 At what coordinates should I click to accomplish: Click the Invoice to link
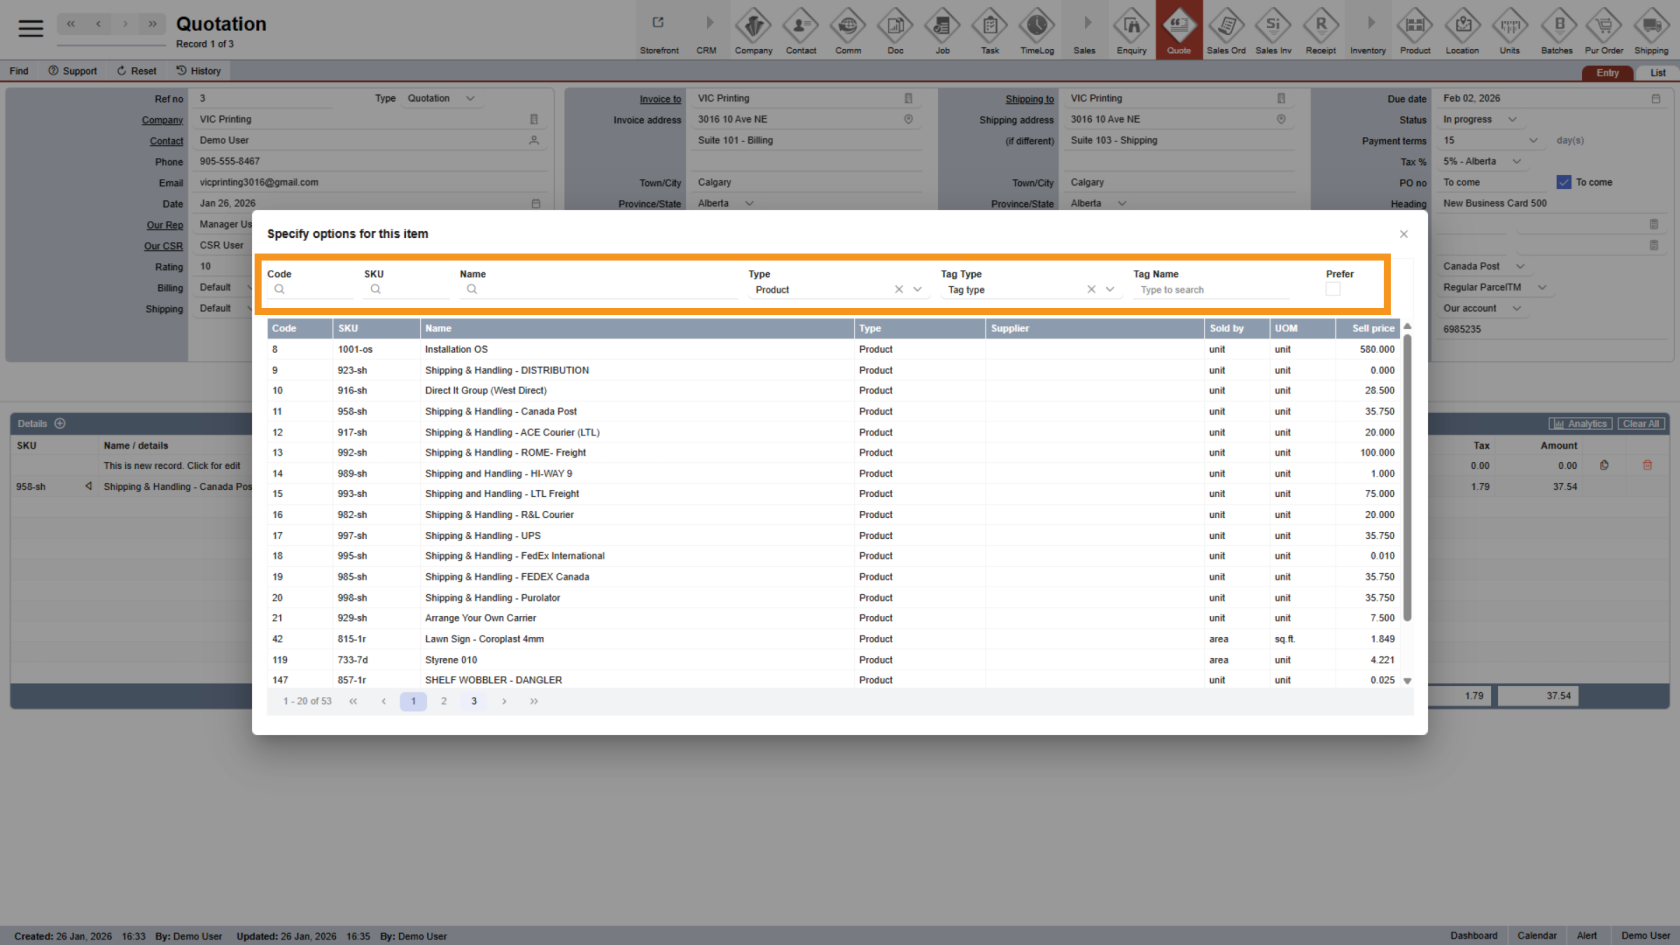660,99
